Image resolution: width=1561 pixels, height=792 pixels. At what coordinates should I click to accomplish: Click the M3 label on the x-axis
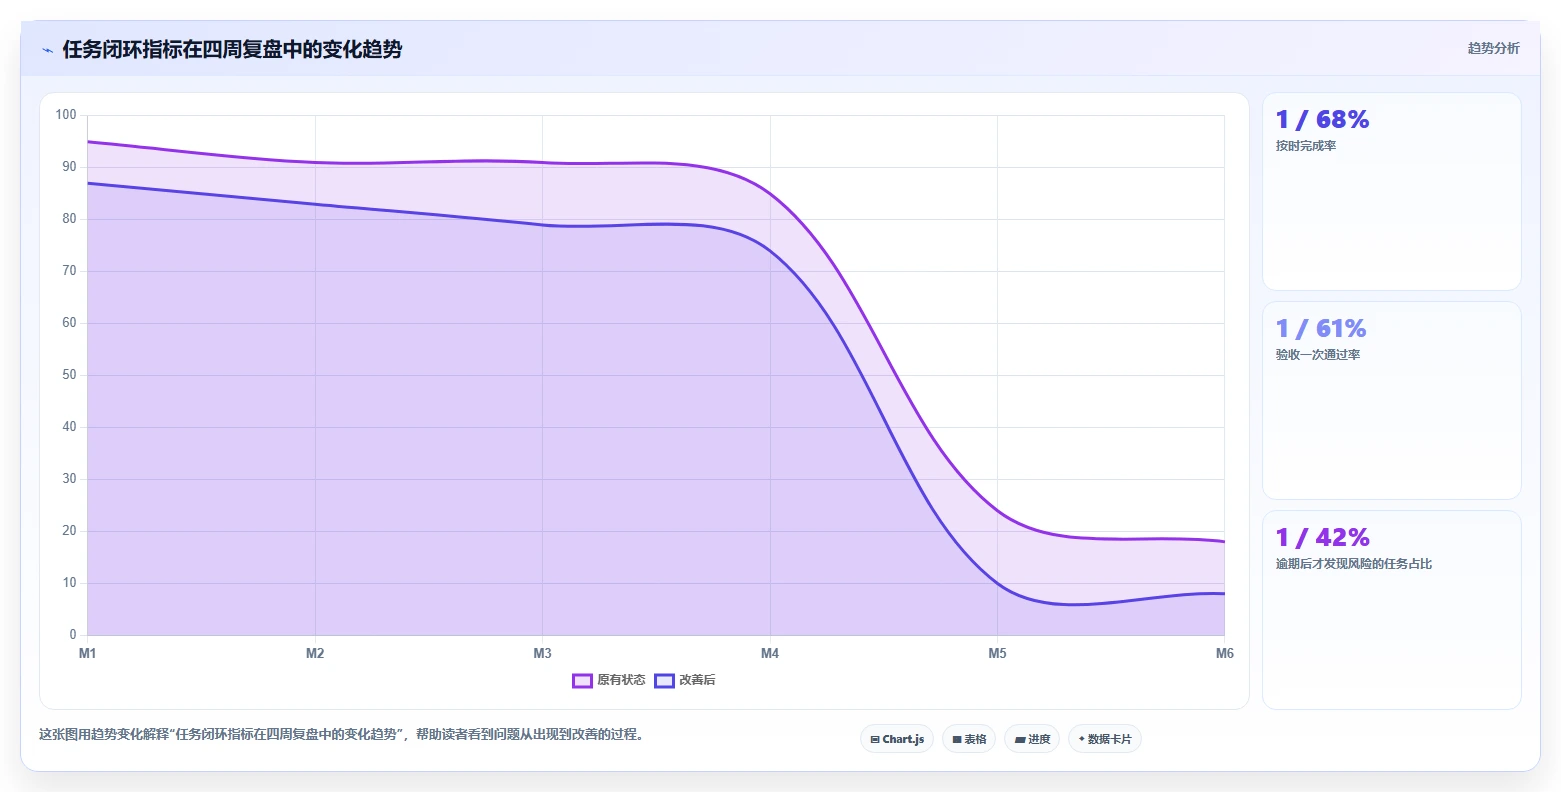(542, 654)
